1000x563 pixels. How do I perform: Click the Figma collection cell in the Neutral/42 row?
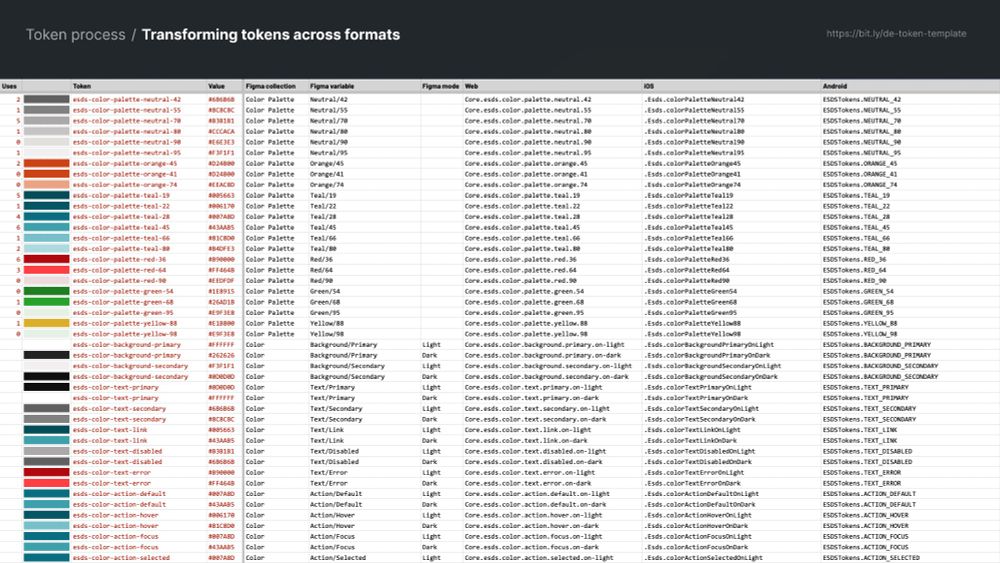click(270, 99)
